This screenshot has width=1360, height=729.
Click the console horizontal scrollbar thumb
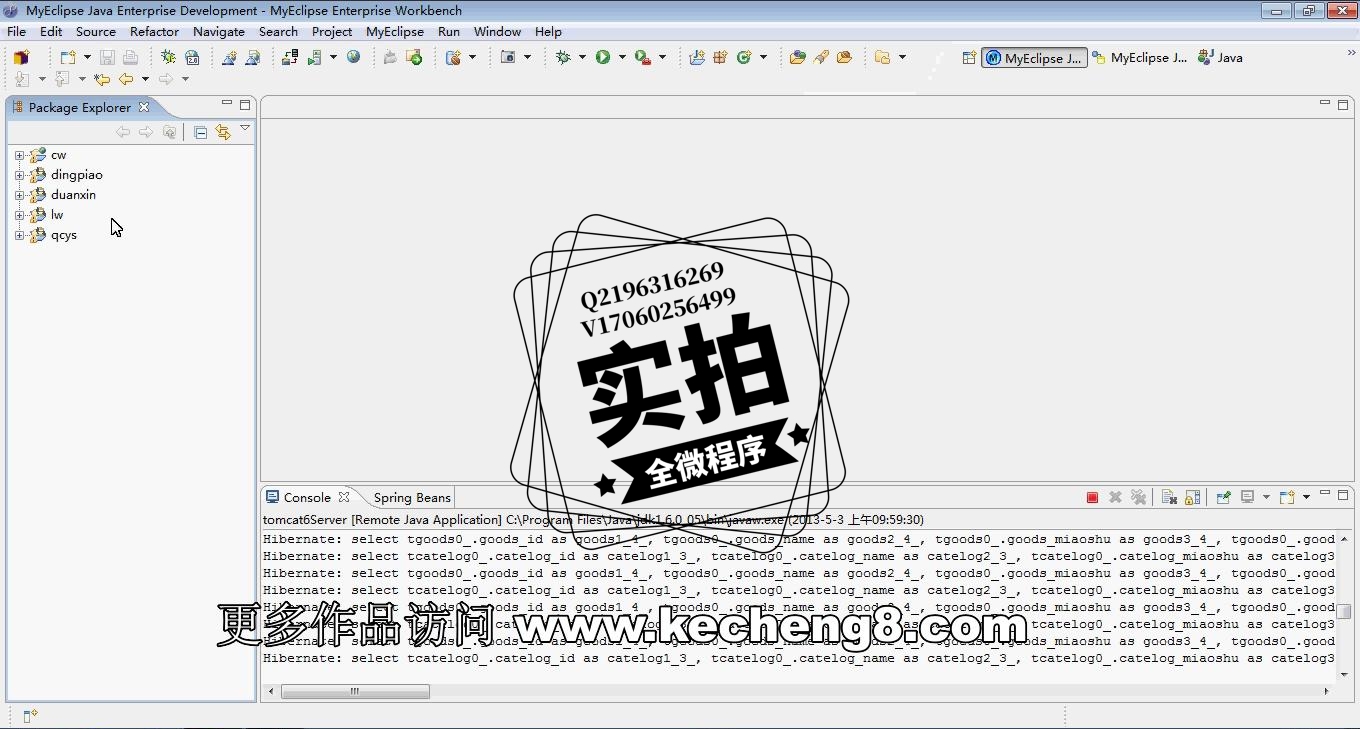(x=355, y=691)
